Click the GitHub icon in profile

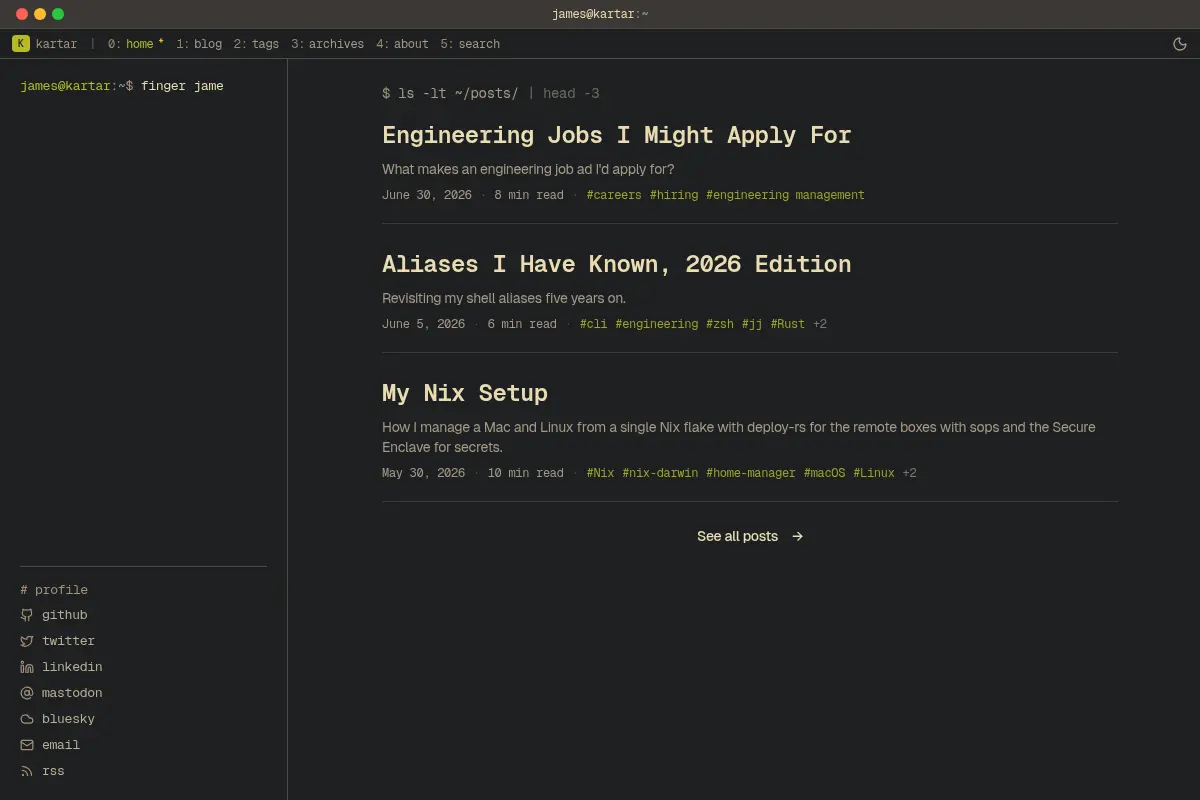(x=27, y=615)
